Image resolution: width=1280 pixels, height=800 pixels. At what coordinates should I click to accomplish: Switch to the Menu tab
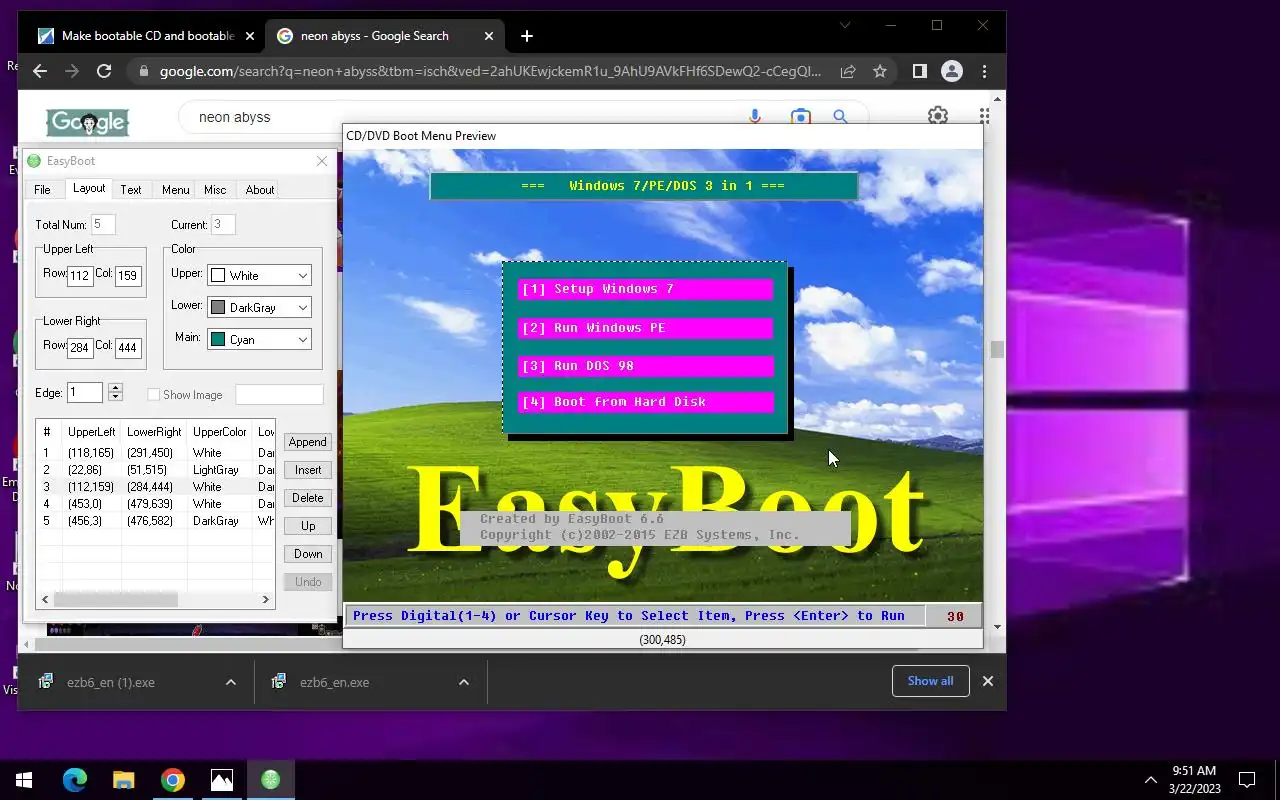[x=175, y=190]
